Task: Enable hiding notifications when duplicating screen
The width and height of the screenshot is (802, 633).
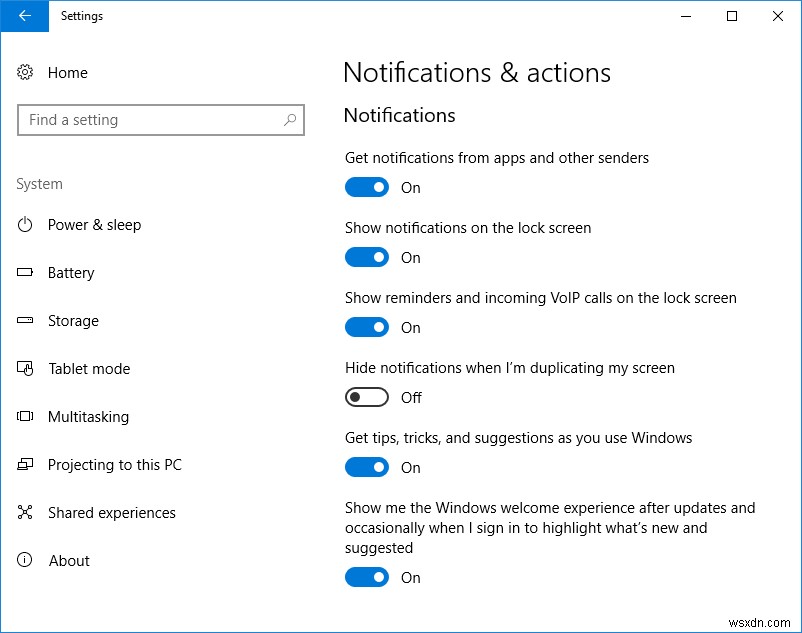Action: (x=366, y=397)
